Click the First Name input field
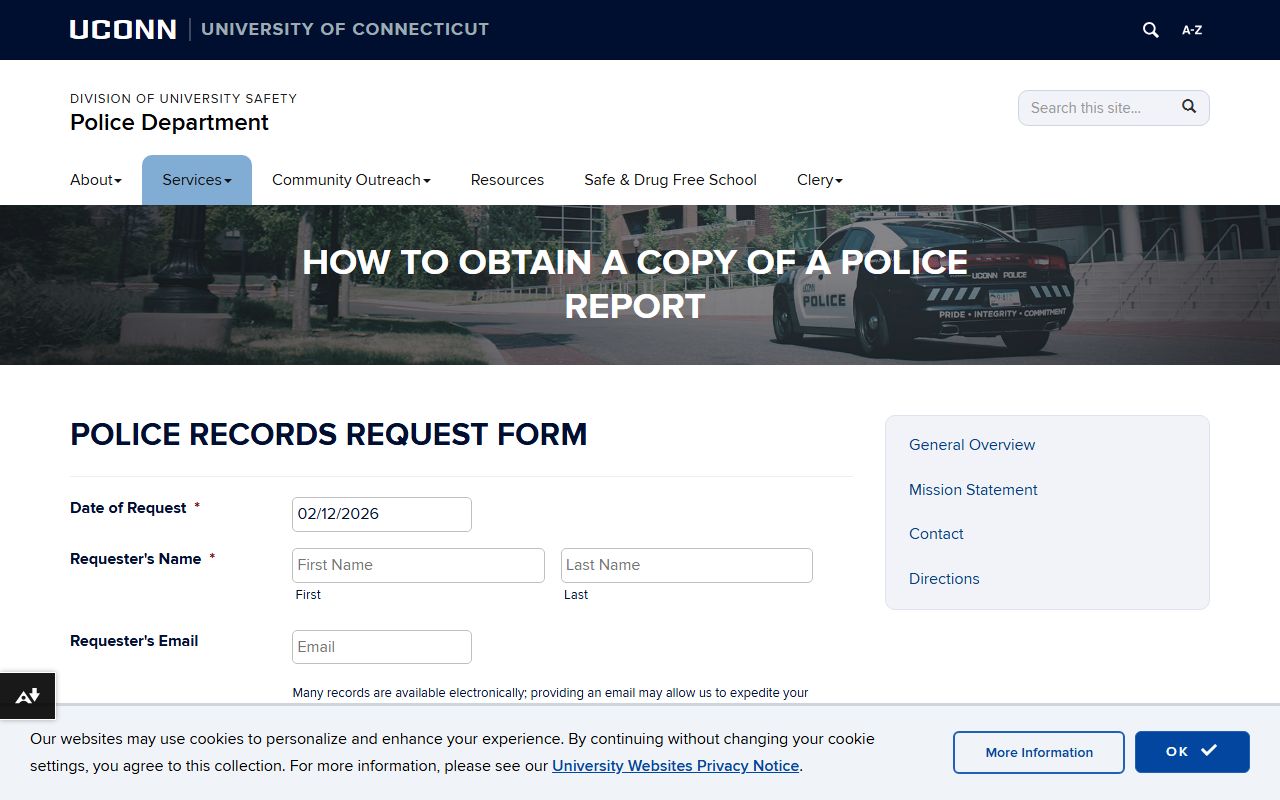This screenshot has height=800, width=1280. (x=418, y=565)
